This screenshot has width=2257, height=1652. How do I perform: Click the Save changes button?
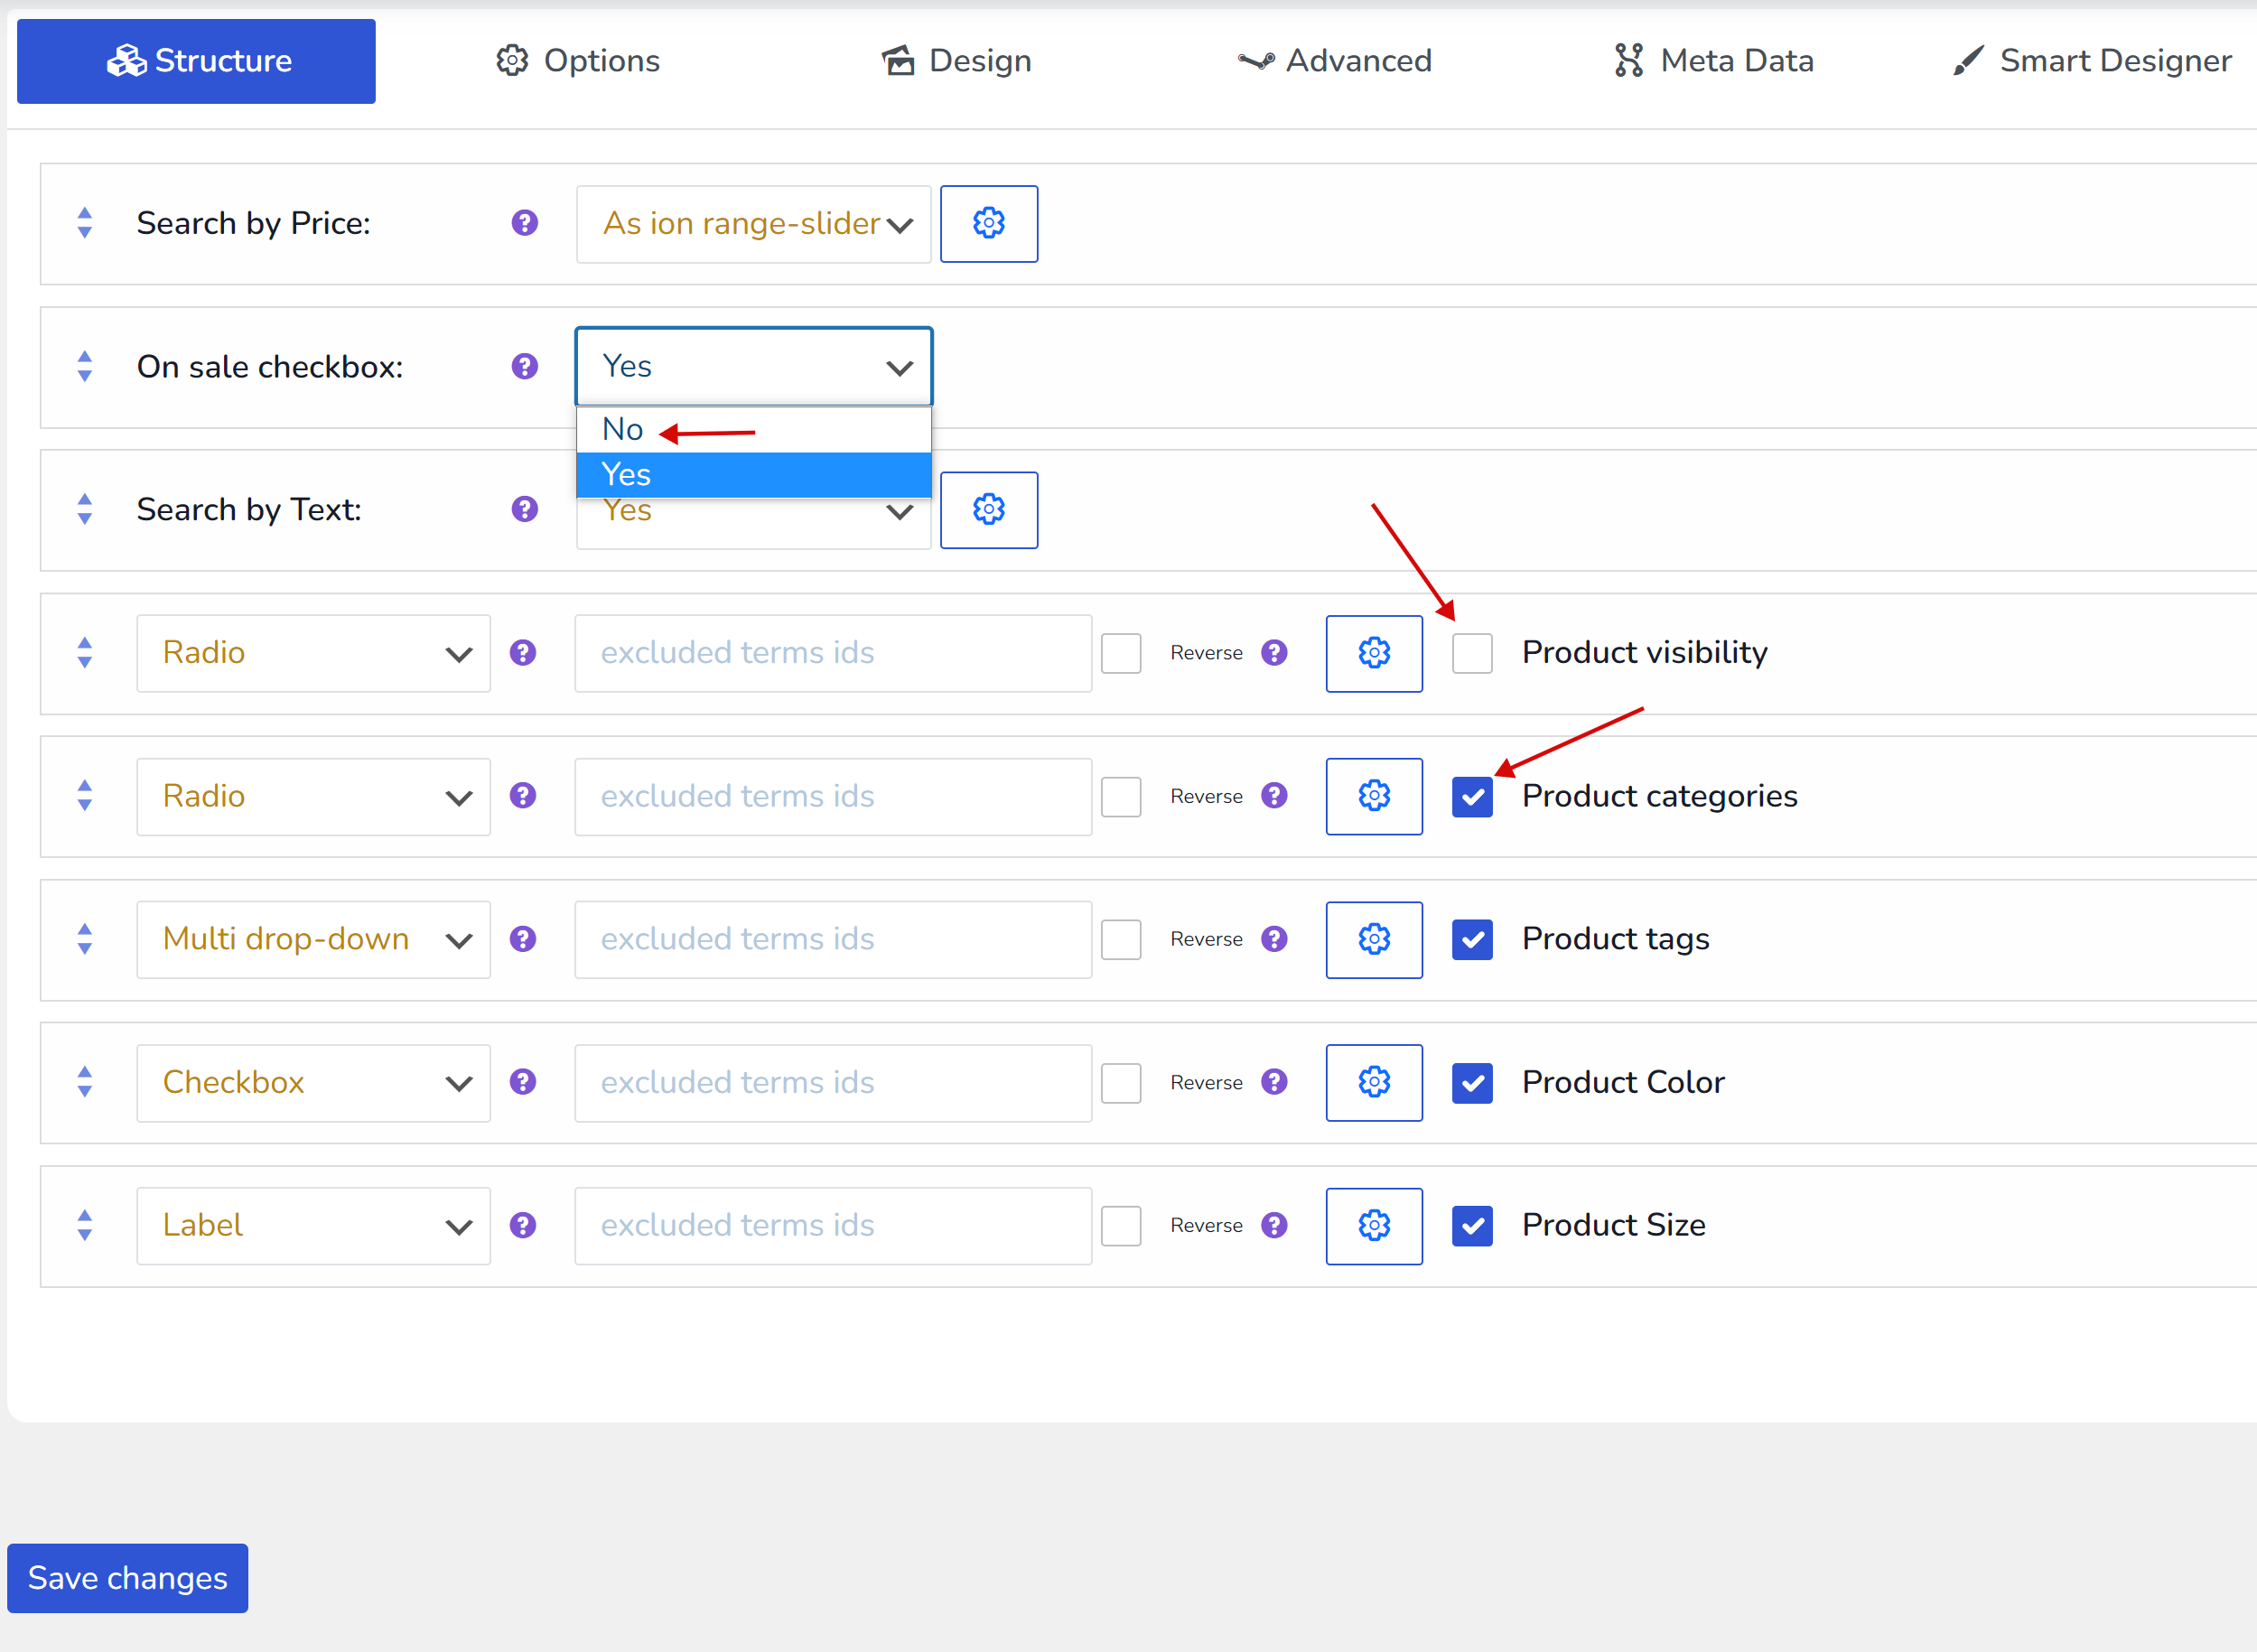(127, 1578)
